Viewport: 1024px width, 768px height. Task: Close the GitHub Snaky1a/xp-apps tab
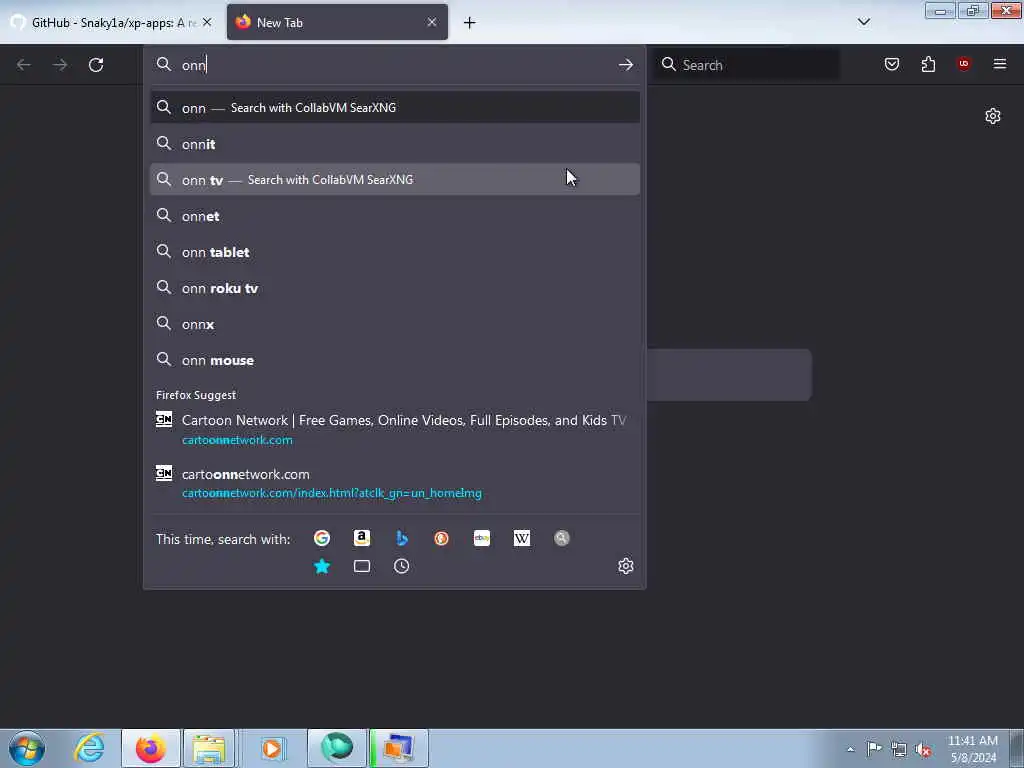[x=207, y=23]
